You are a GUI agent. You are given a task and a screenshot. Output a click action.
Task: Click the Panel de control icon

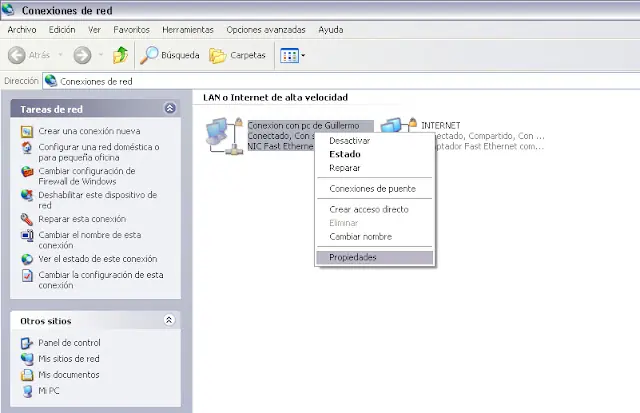27,343
